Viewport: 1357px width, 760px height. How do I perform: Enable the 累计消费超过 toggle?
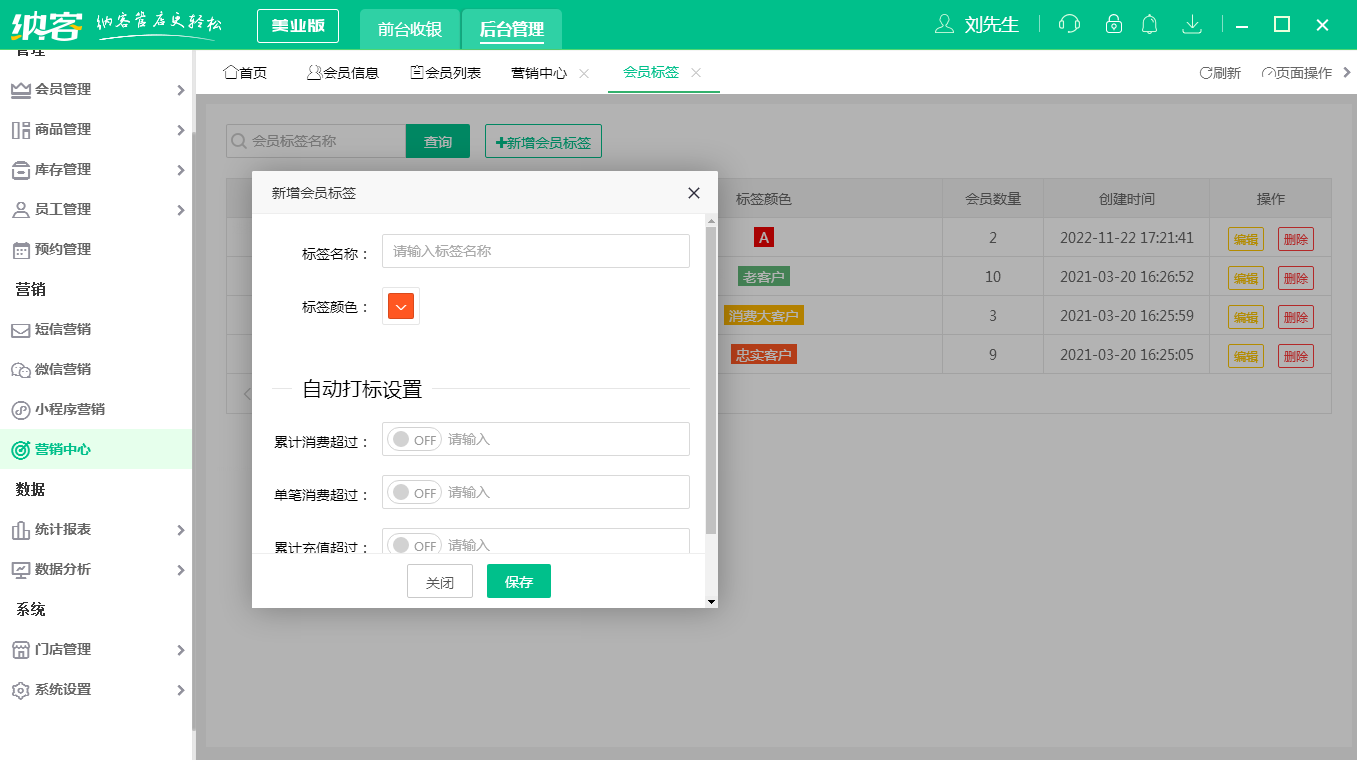click(x=413, y=438)
